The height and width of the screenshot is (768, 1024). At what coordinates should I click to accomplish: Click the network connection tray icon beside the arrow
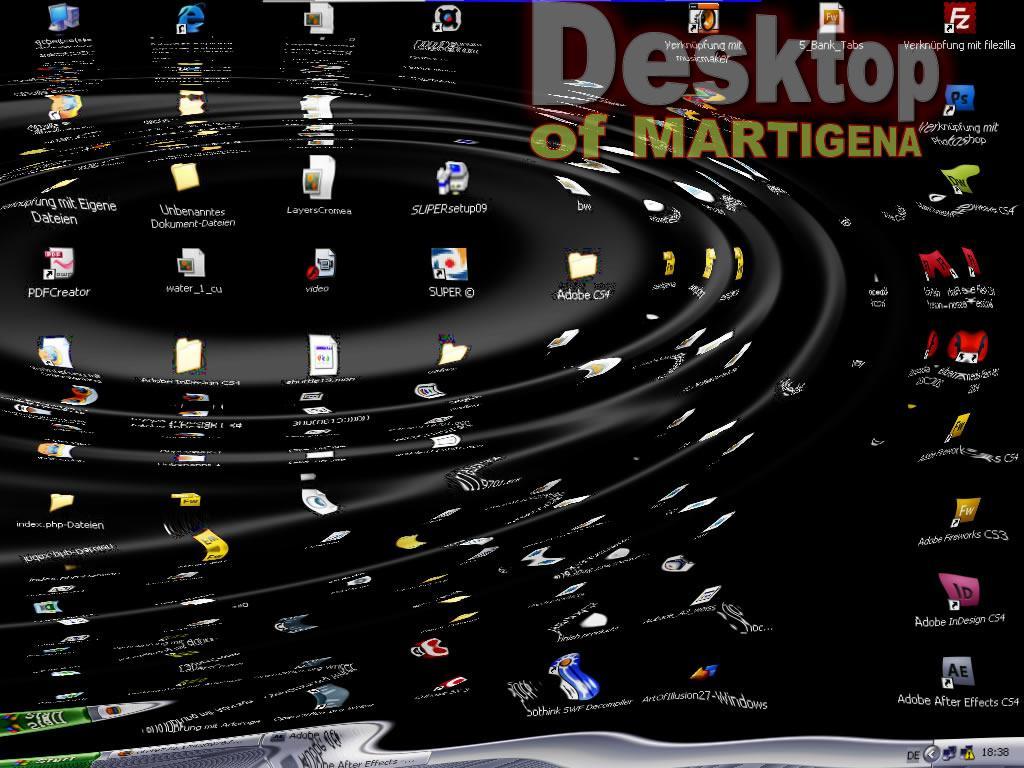point(951,754)
